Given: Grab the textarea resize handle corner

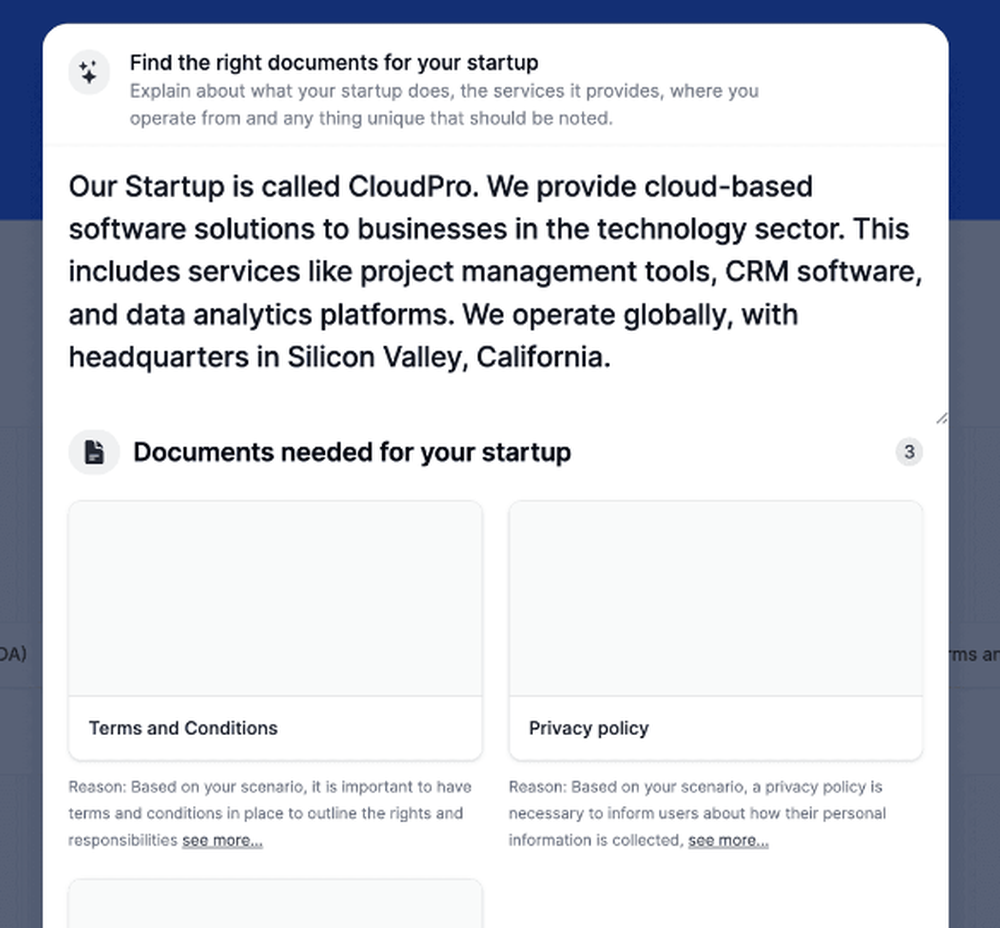Looking at the screenshot, I should click(941, 418).
